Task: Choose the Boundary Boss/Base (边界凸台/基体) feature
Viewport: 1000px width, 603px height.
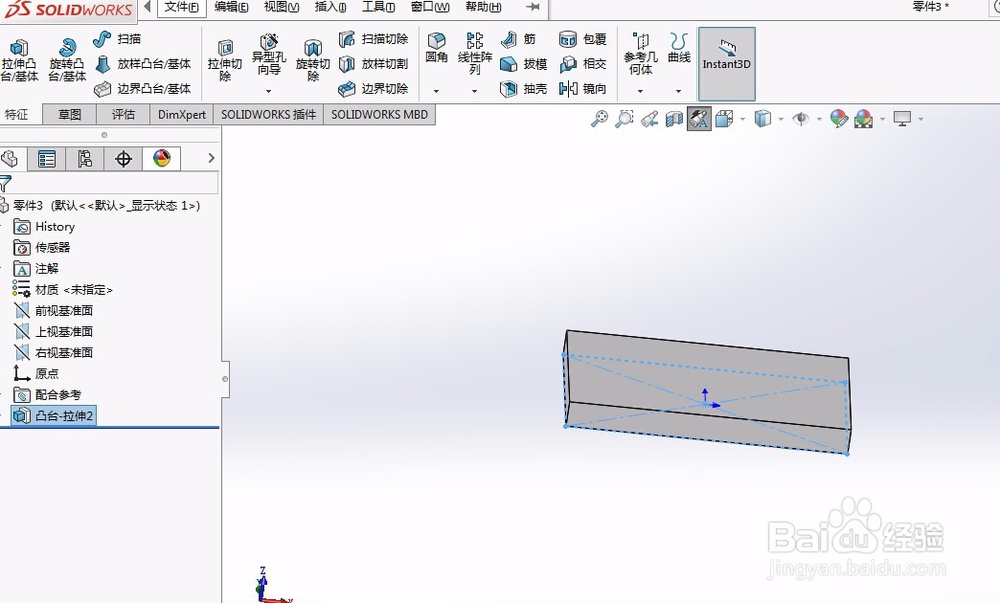Action: [142, 89]
